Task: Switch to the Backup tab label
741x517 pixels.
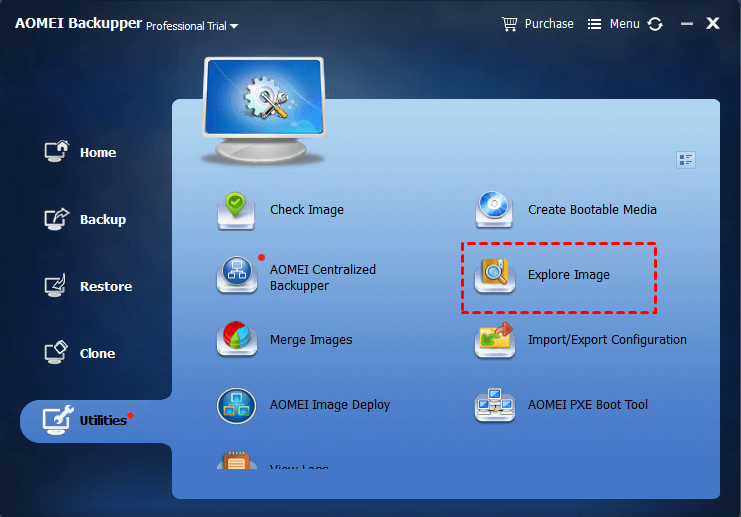Action: 103,220
